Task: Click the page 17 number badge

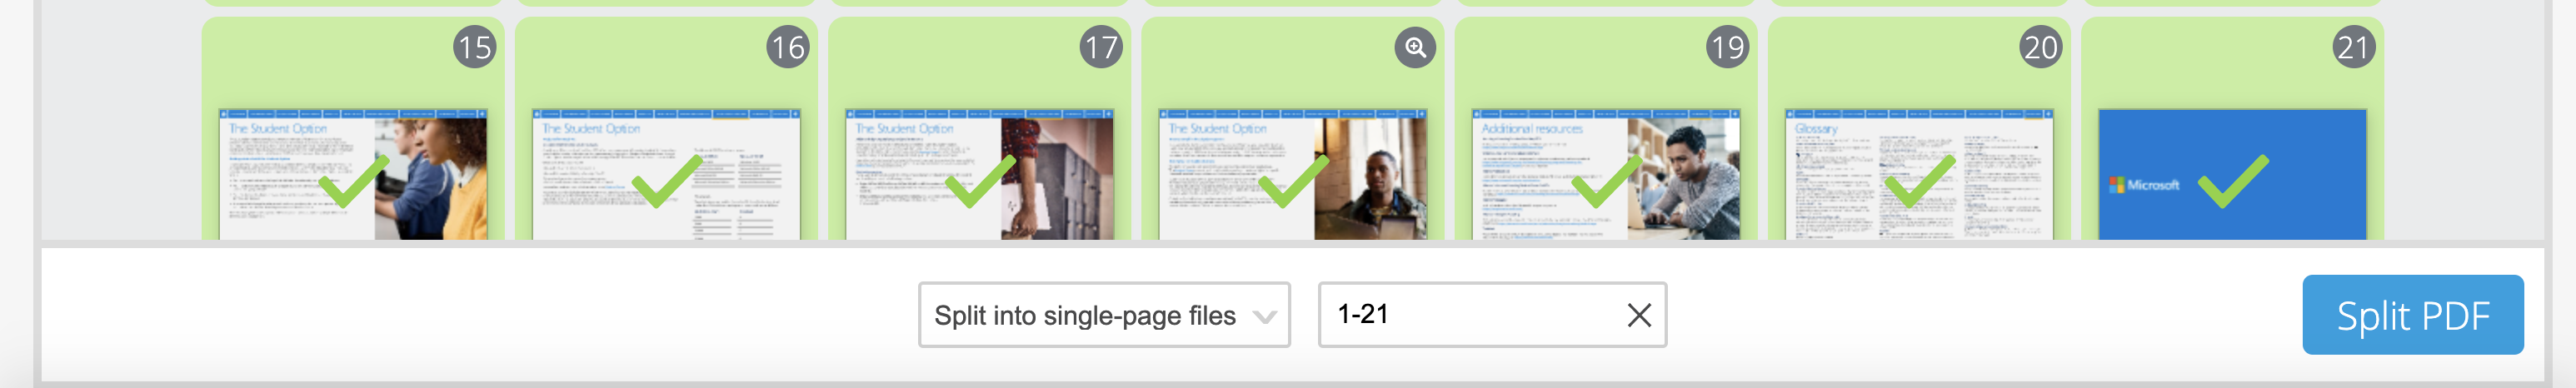Action: [x=1101, y=47]
